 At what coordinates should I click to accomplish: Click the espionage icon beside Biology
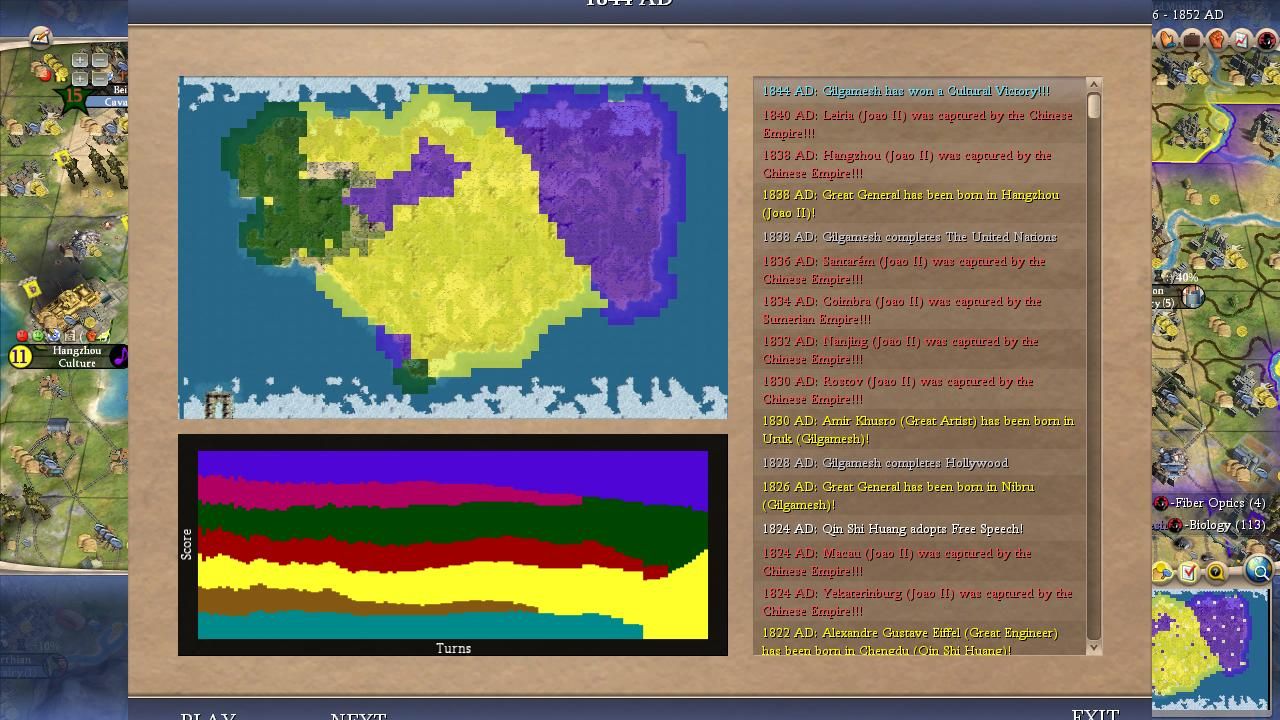[x=1174, y=525]
